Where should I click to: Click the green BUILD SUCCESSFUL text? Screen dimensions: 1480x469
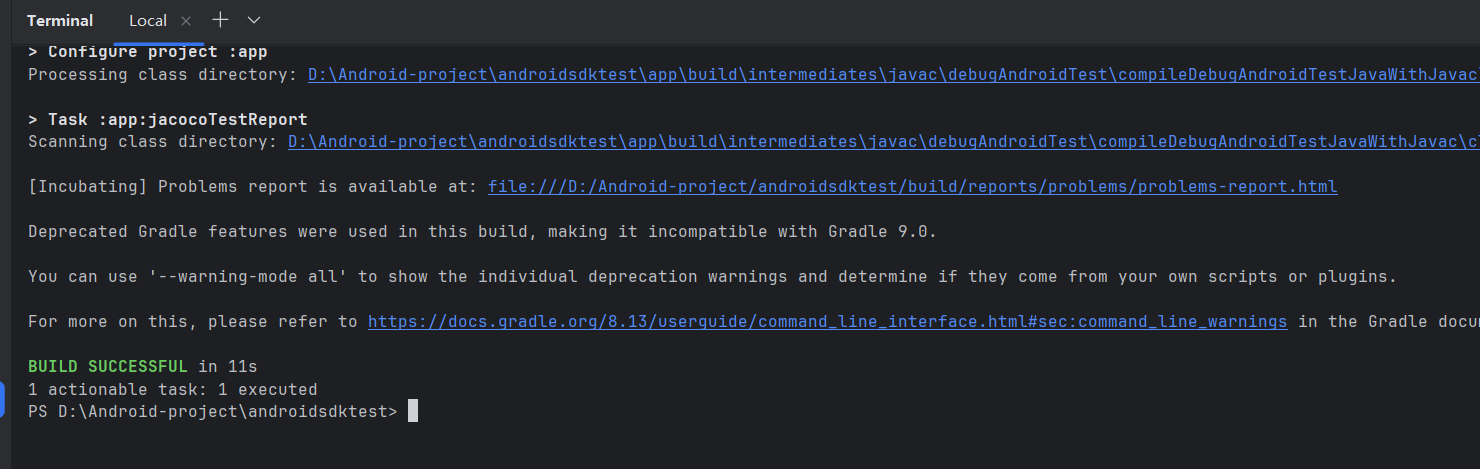107,367
